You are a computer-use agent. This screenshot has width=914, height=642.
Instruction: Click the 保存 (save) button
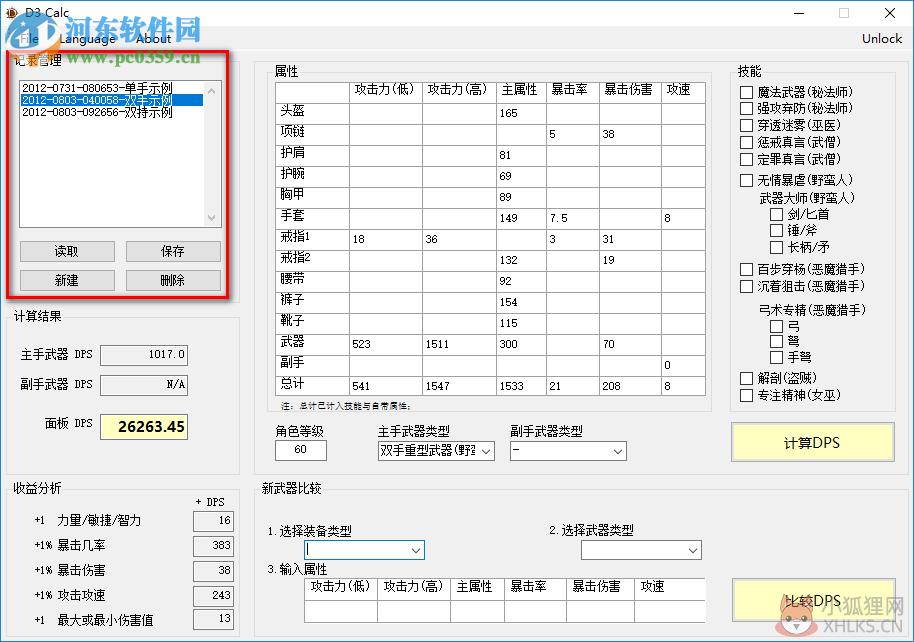173,251
